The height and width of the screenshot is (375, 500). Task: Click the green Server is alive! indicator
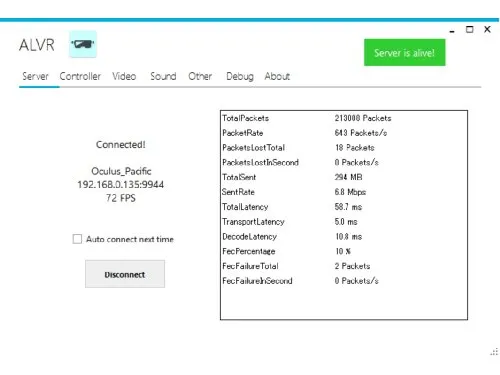(x=404, y=52)
